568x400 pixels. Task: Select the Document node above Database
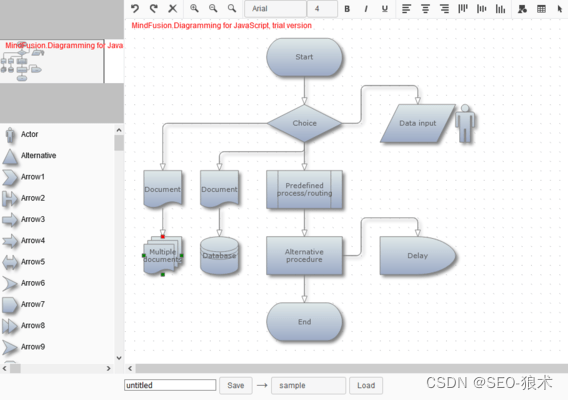(219, 189)
